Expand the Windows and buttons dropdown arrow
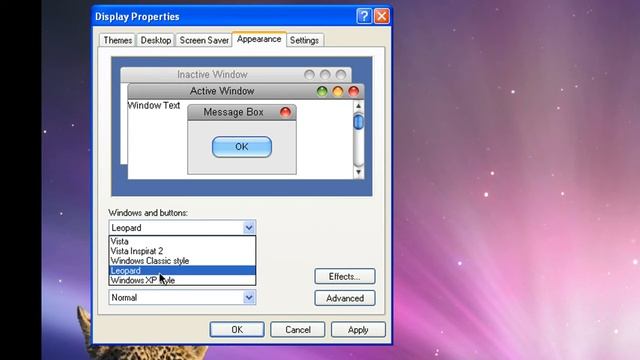The height and width of the screenshot is (360, 640). tap(249, 227)
